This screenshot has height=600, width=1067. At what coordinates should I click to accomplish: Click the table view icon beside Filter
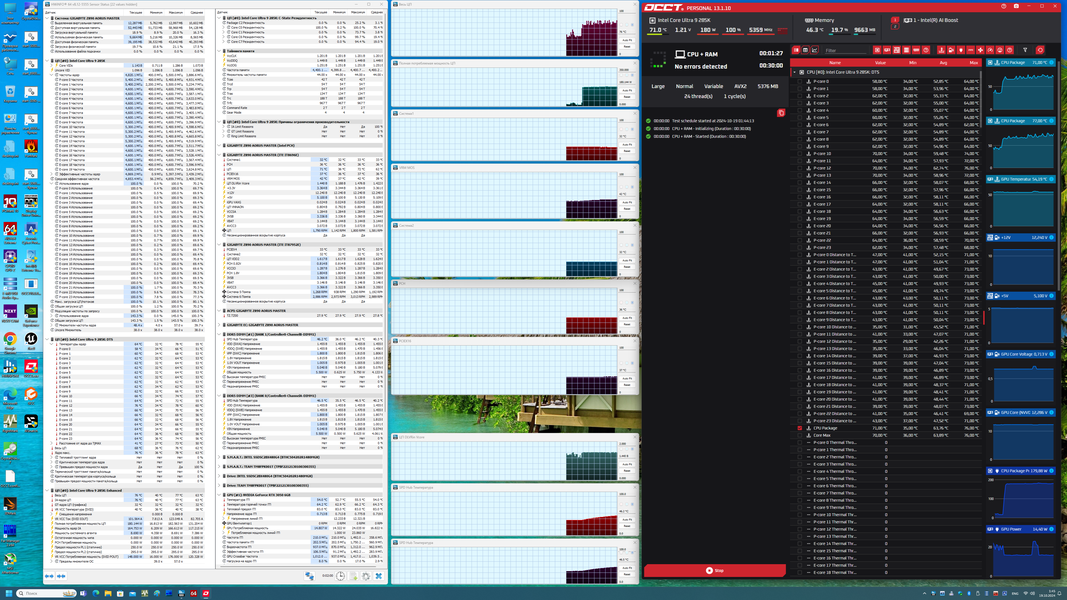coord(805,50)
